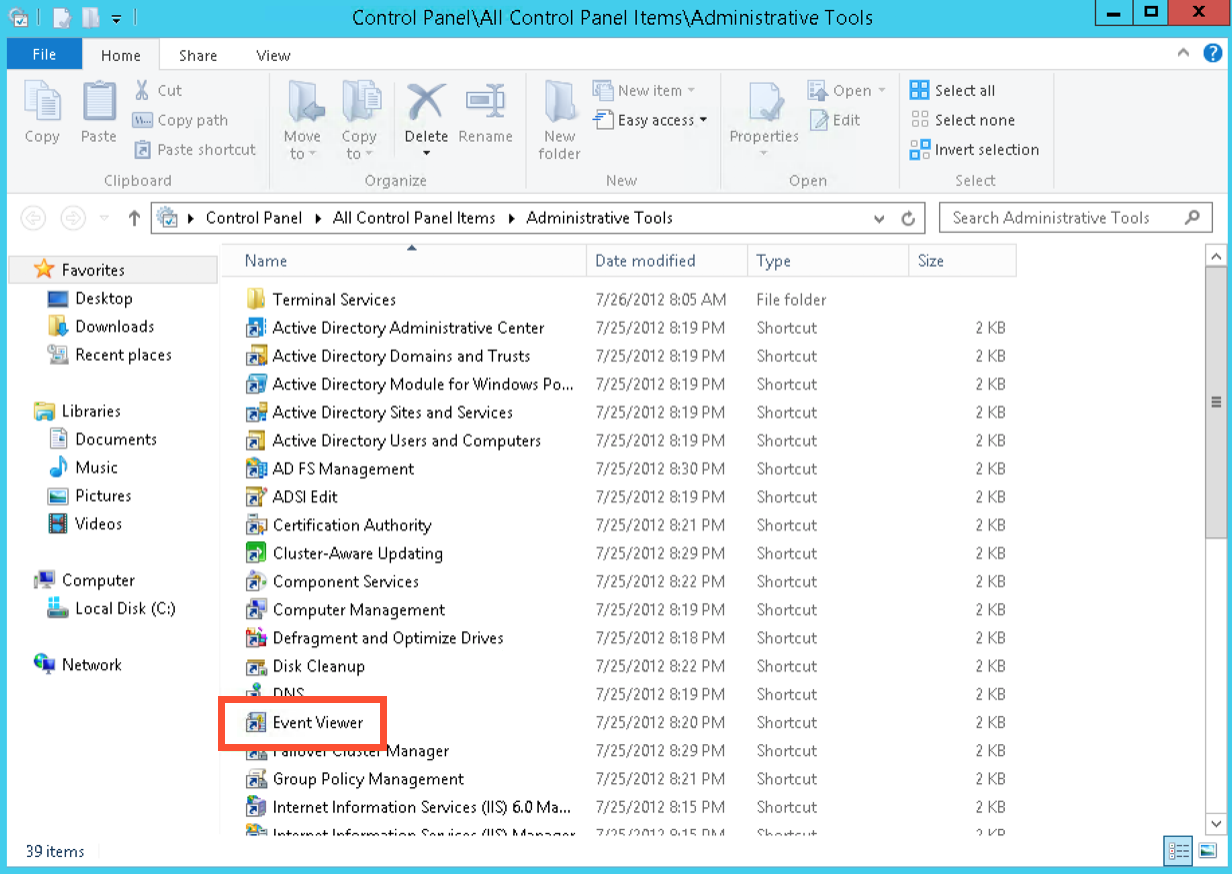This screenshot has height=874, width=1232.
Task: Sort by Date modified column header
Action: pos(667,261)
